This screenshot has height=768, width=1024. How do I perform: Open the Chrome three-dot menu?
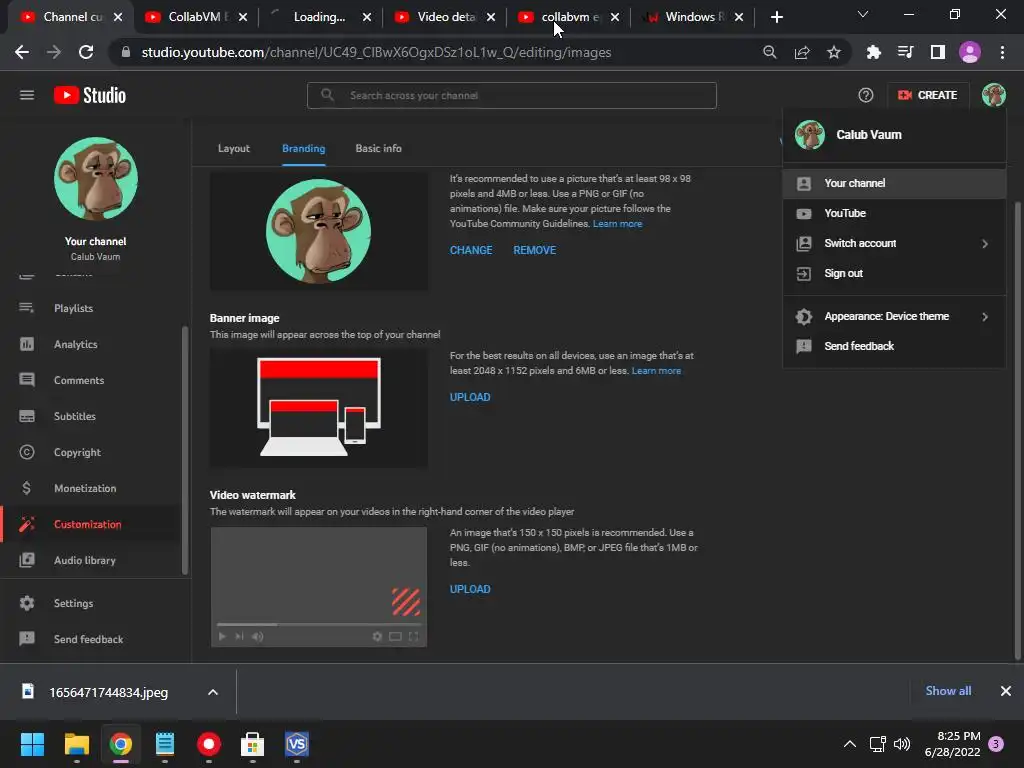1002,52
